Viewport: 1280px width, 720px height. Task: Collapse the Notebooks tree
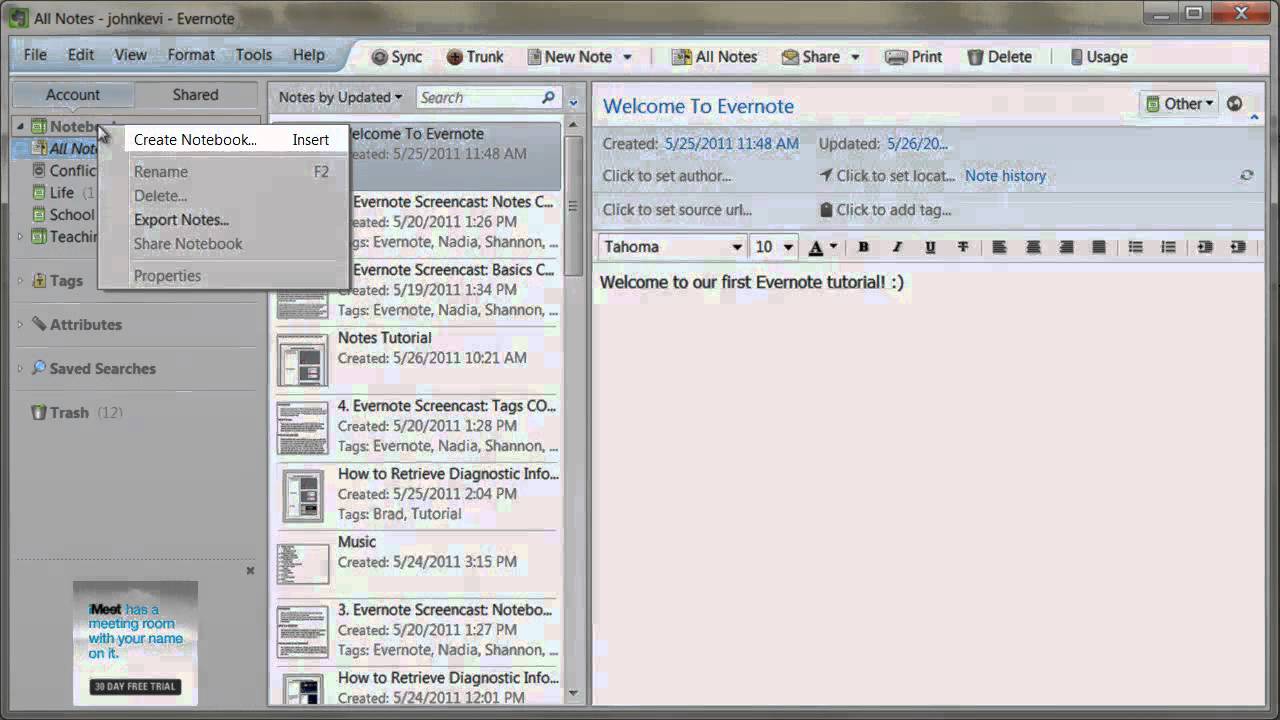click(20, 126)
